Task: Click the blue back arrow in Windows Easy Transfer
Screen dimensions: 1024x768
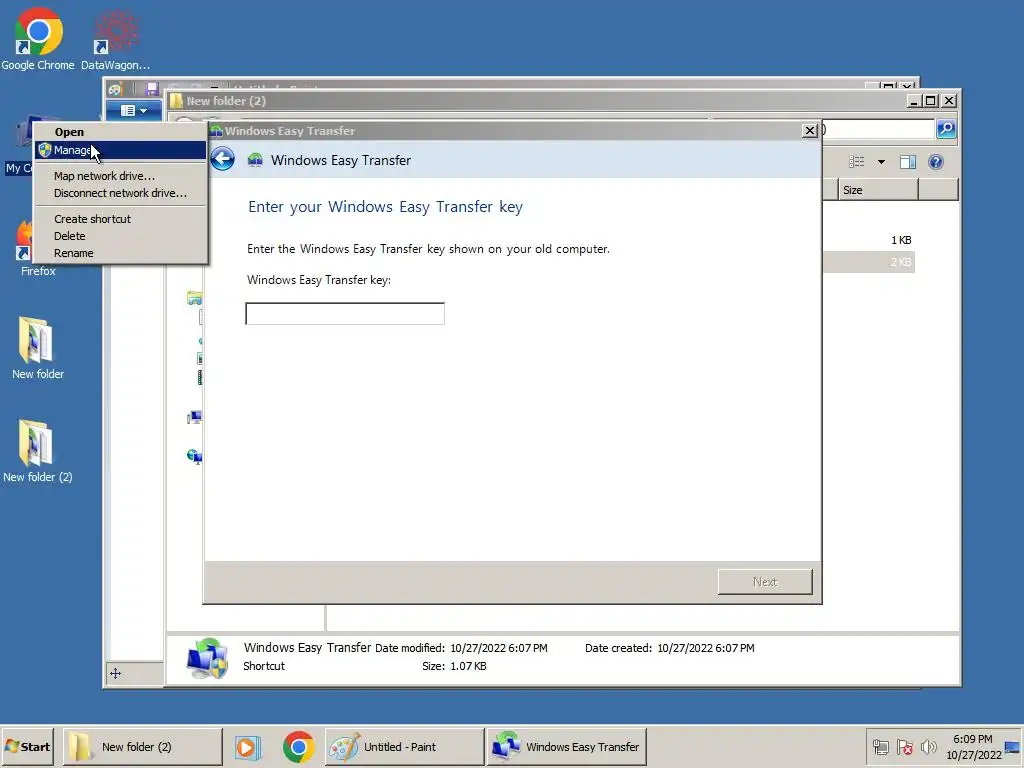Action: [223, 159]
